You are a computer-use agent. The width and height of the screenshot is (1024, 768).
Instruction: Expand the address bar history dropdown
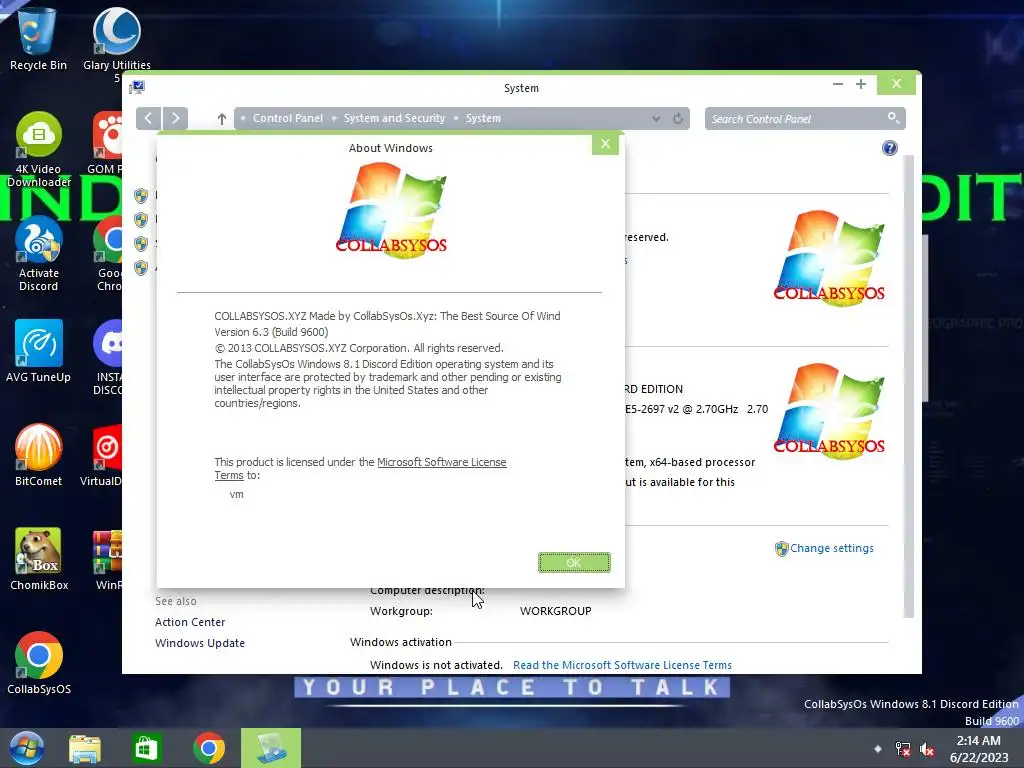tap(656, 119)
